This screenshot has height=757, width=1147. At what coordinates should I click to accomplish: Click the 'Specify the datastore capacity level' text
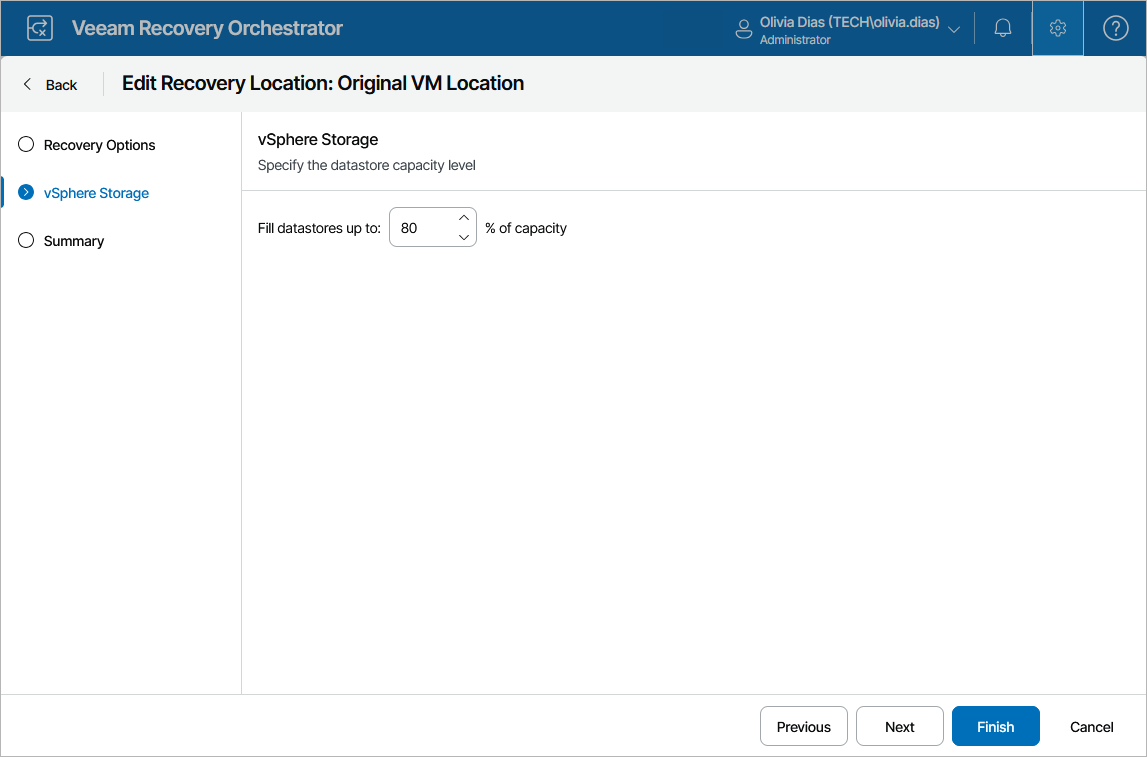(366, 165)
